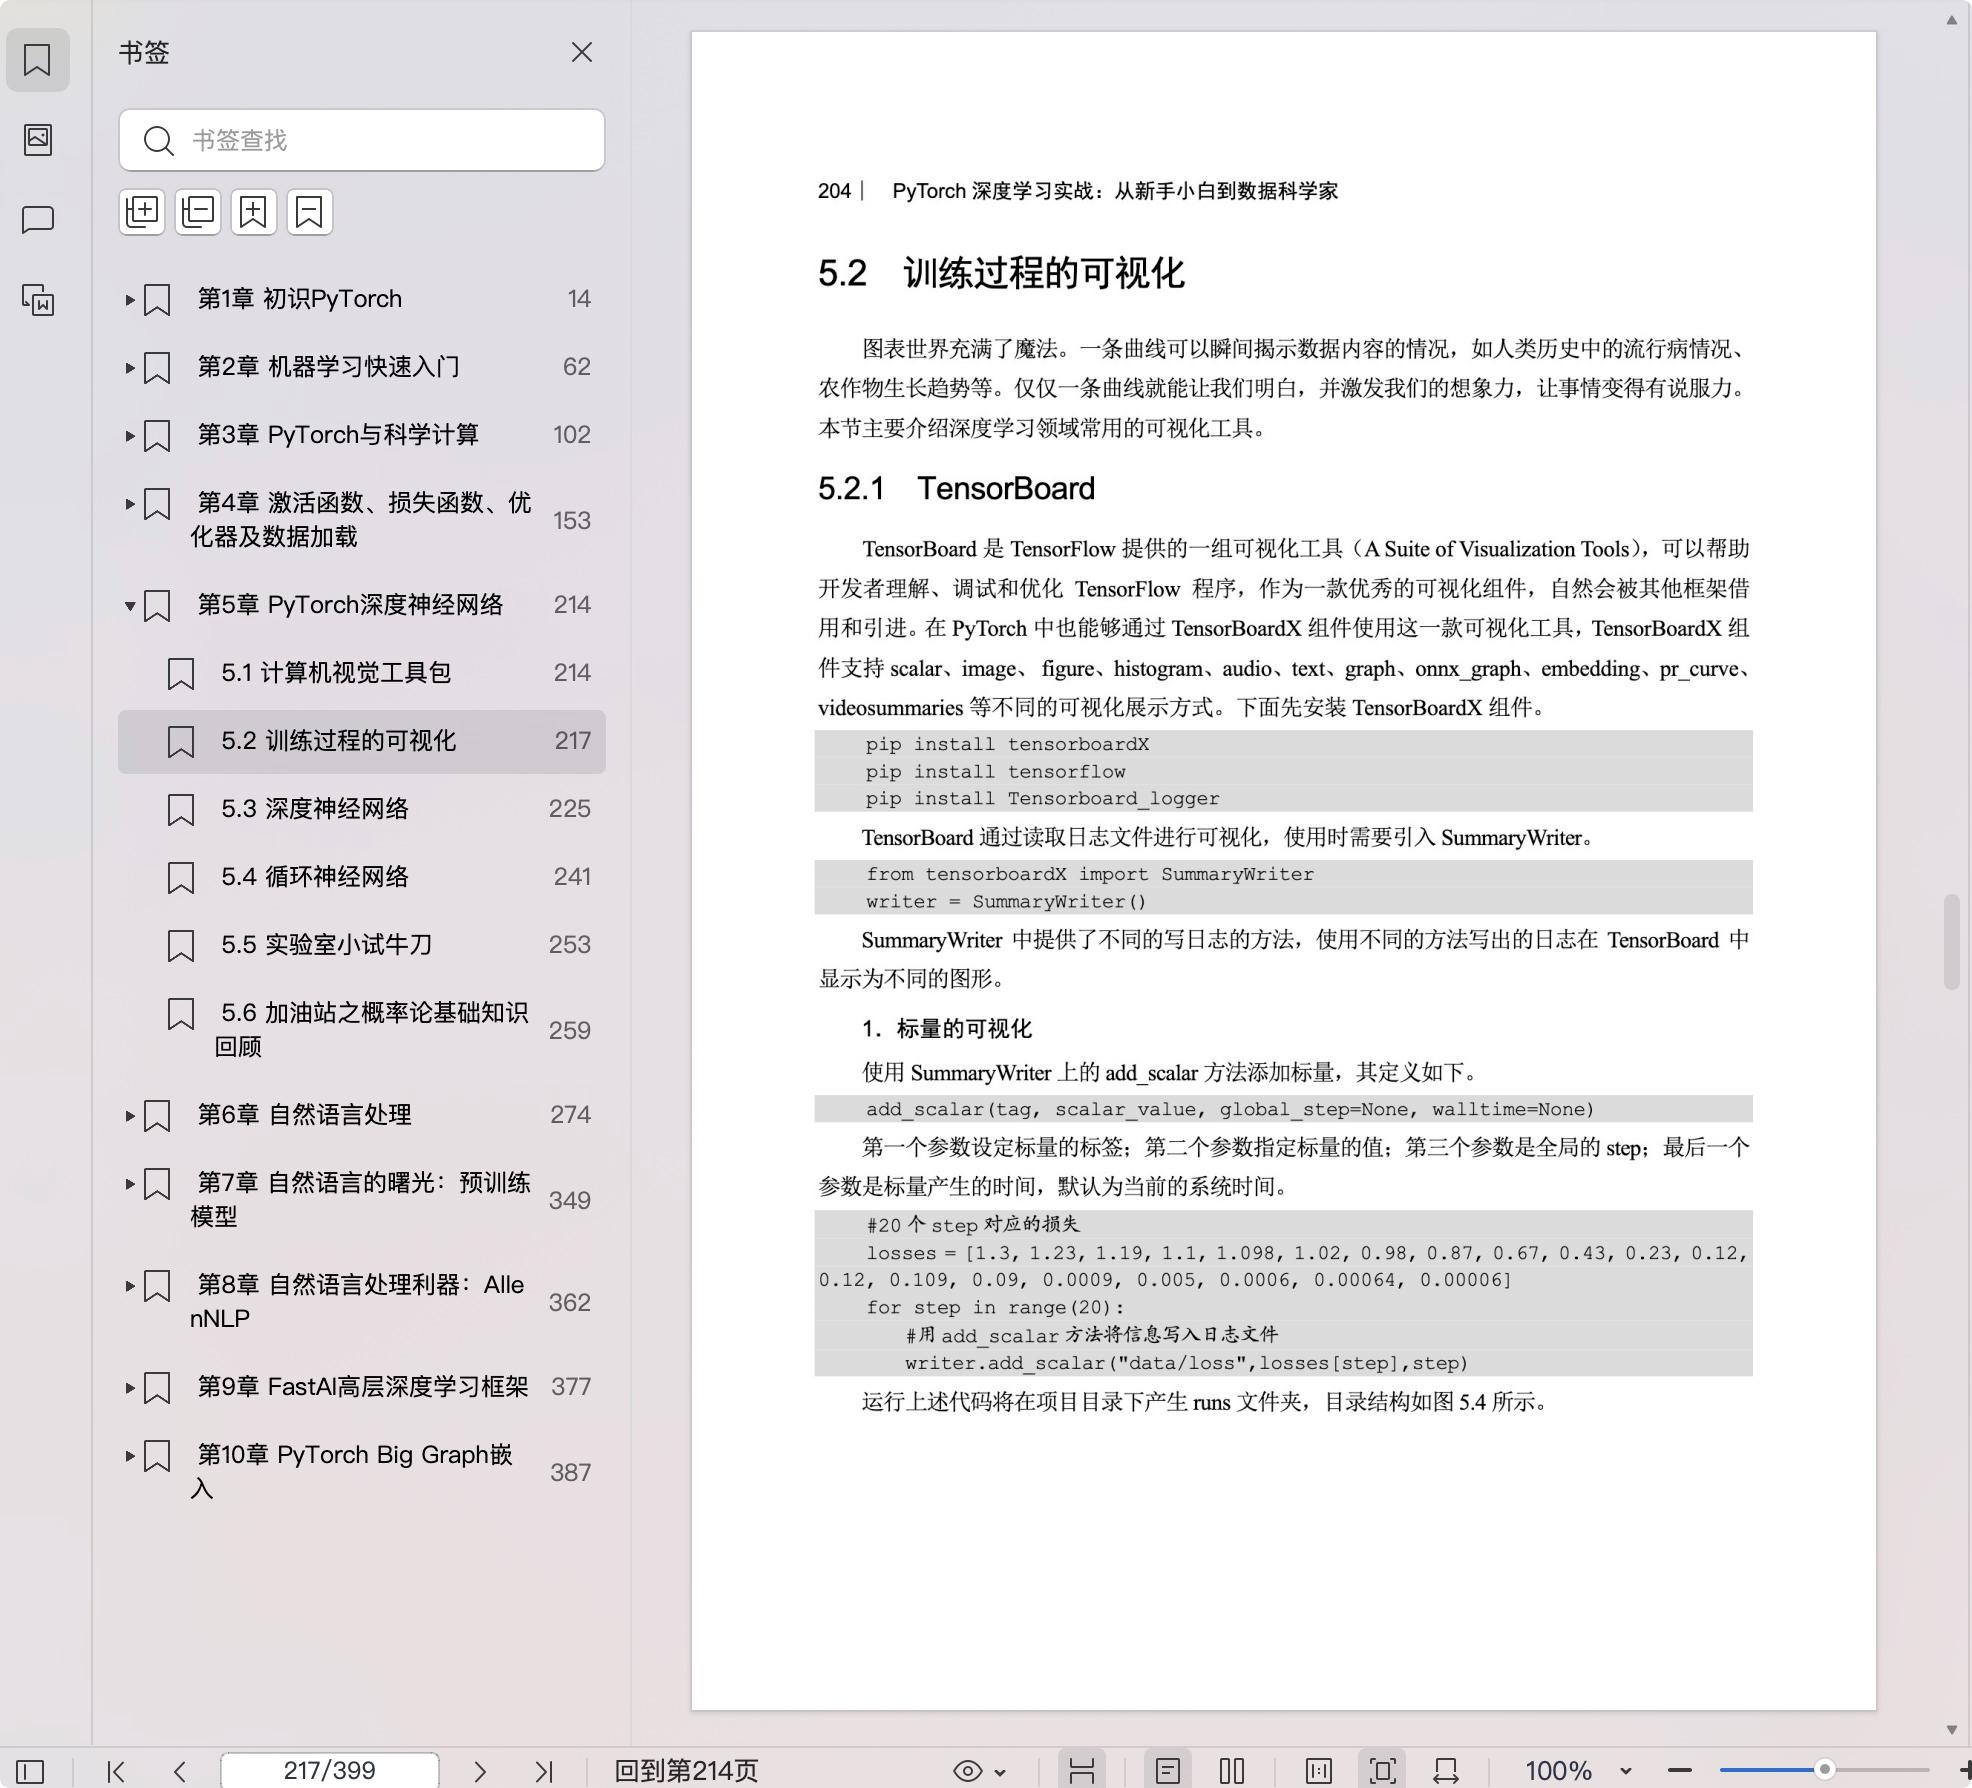Toggle fit page view icon

[1383, 1771]
